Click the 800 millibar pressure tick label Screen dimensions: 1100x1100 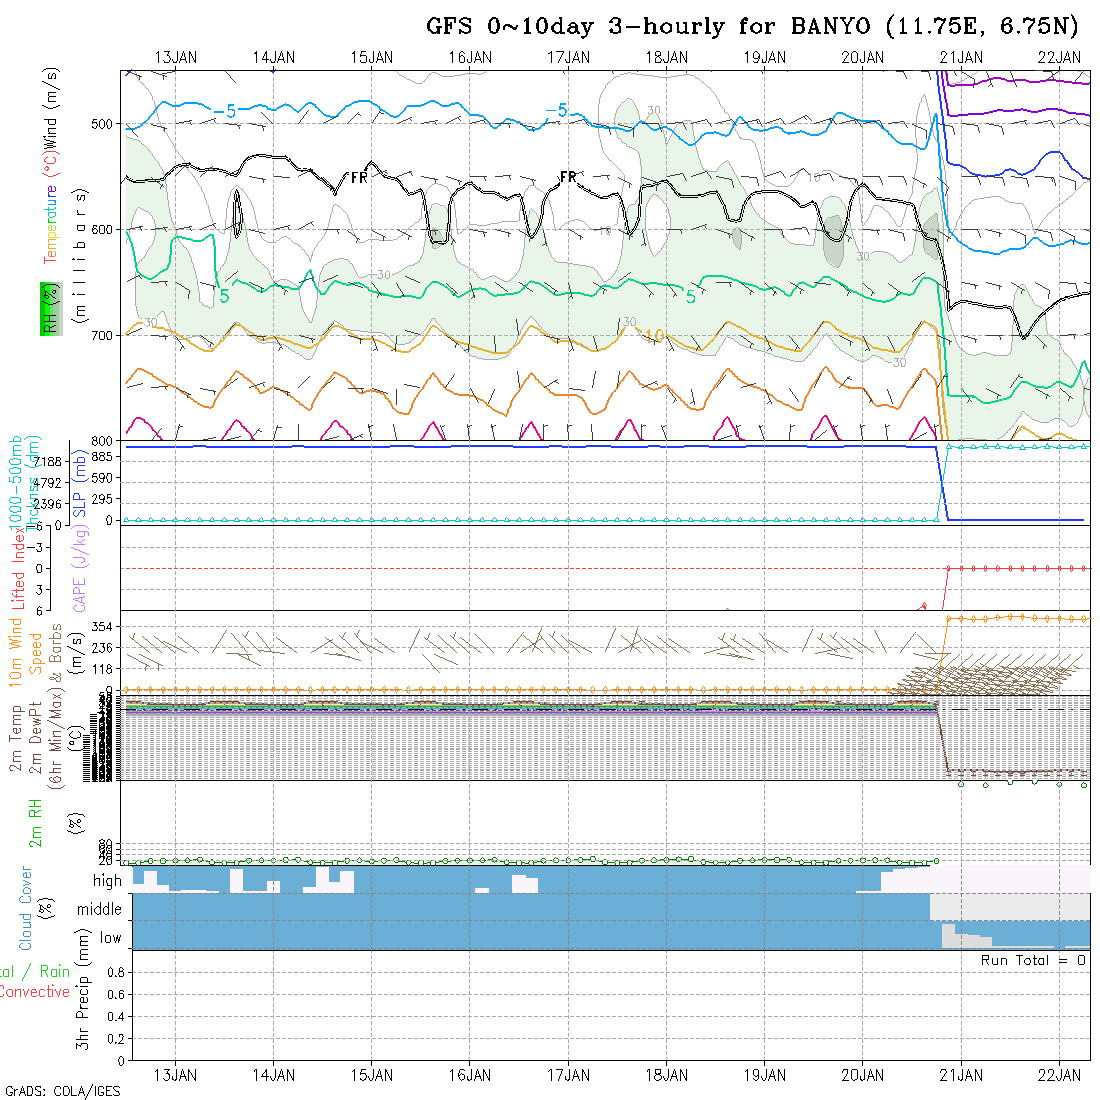(102, 441)
